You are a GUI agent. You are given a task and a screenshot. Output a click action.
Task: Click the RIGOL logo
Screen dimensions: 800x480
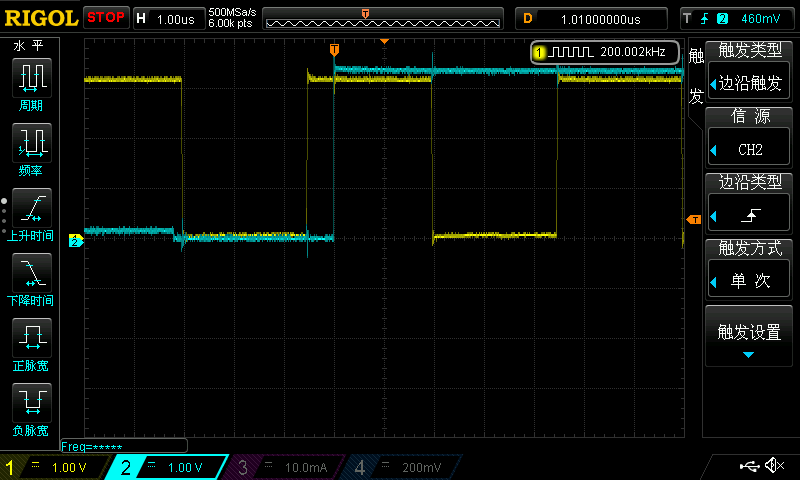click(x=41, y=18)
